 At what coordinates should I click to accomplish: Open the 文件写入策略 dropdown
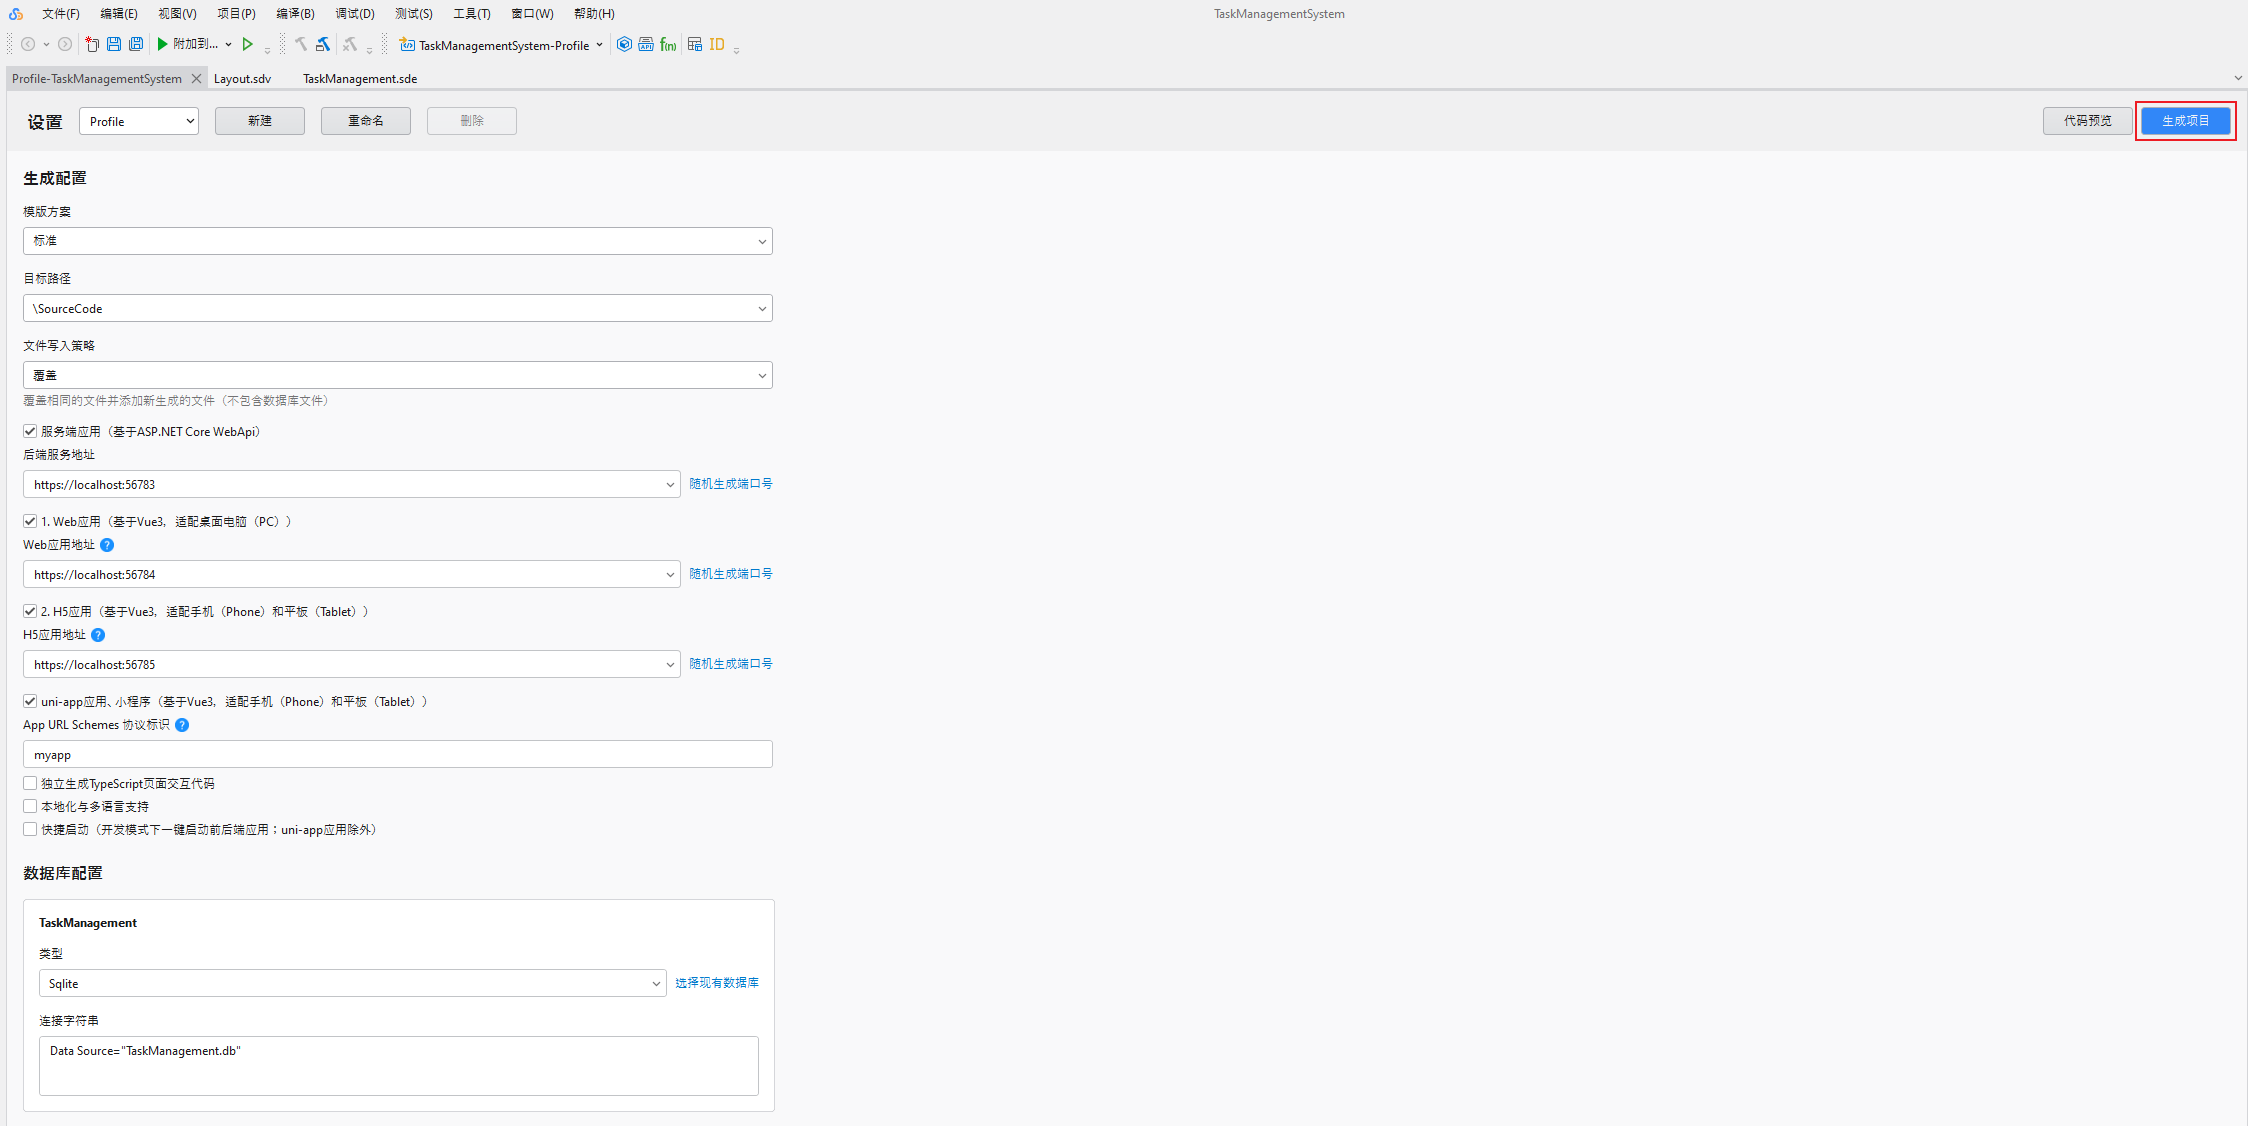(x=397, y=374)
